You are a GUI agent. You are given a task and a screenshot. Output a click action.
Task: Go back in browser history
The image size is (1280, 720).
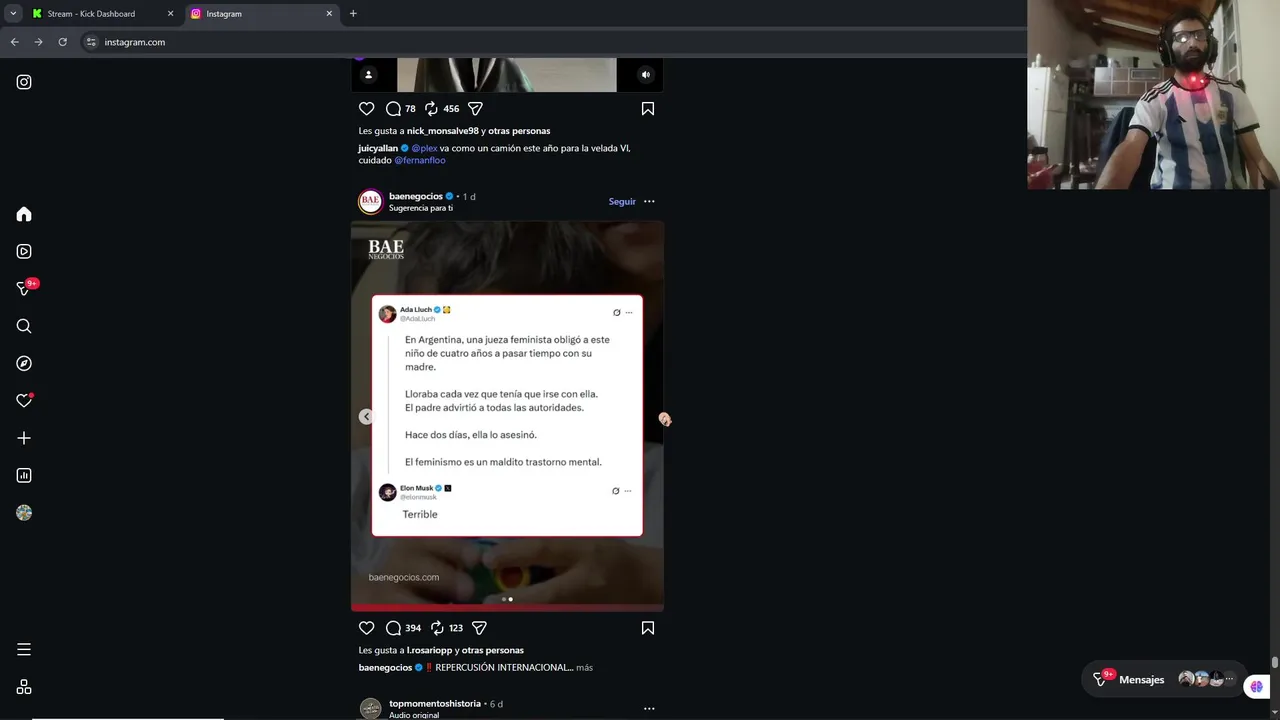pyautogui.click(x=14, y=42)
